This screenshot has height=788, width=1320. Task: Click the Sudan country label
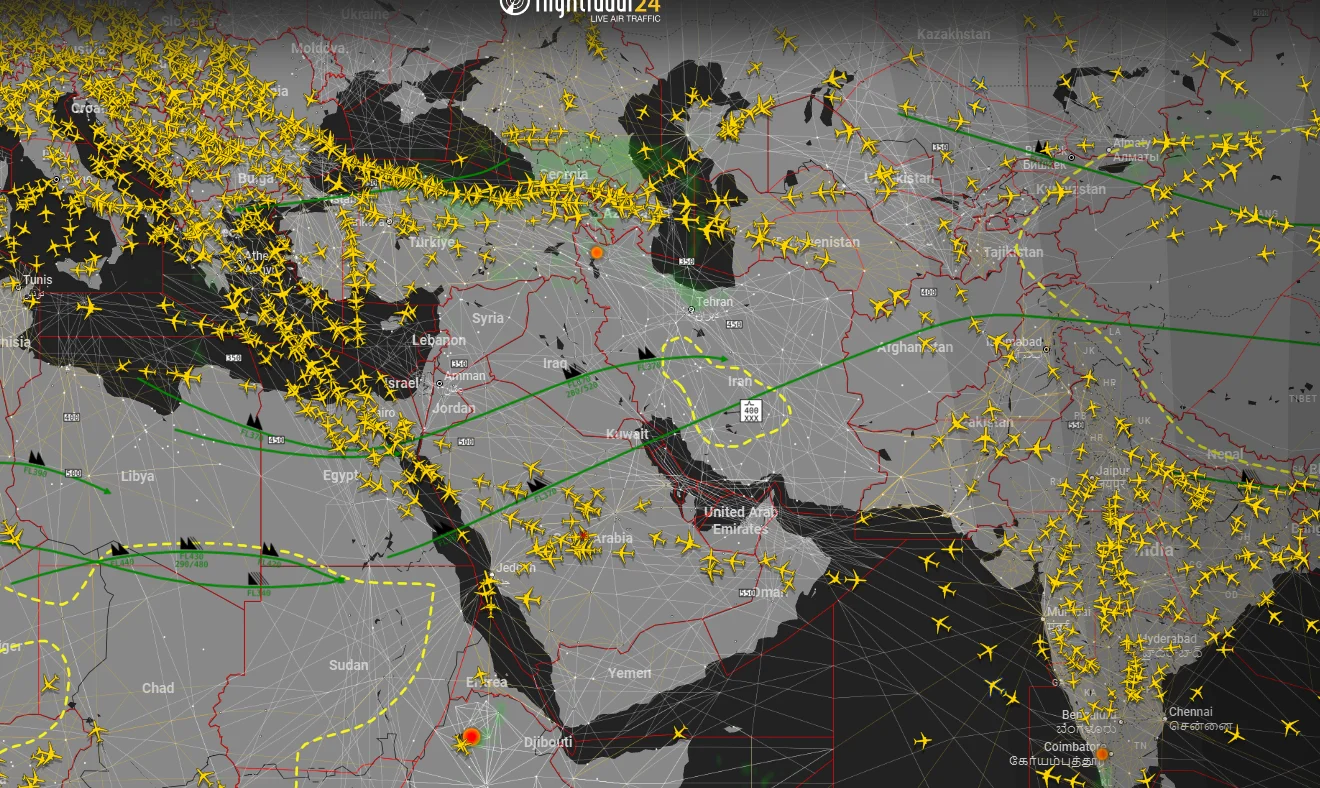tap(349, 665)
